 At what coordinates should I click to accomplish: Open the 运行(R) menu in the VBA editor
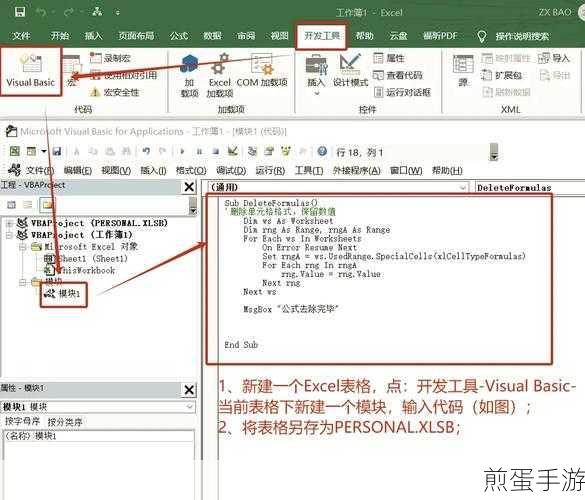tap(270, 171)
